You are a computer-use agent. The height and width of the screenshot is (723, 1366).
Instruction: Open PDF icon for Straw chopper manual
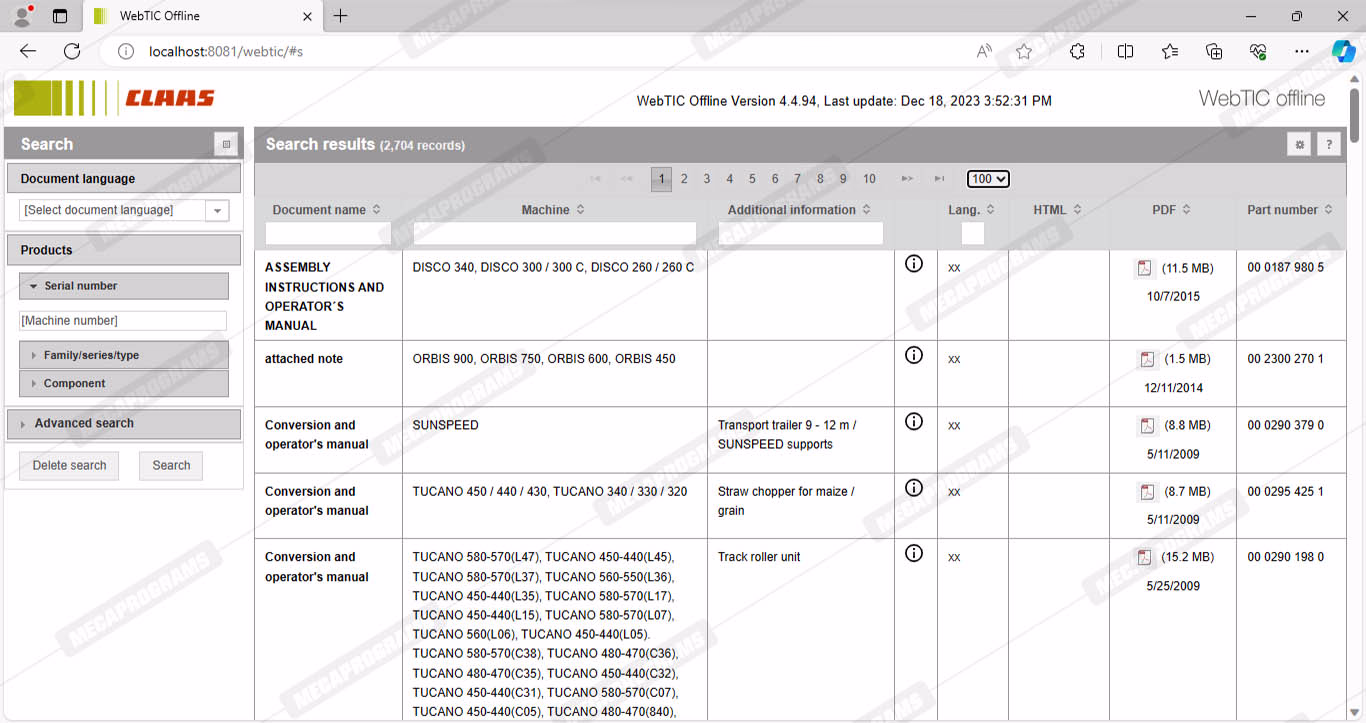click(x=1146, y=492)
